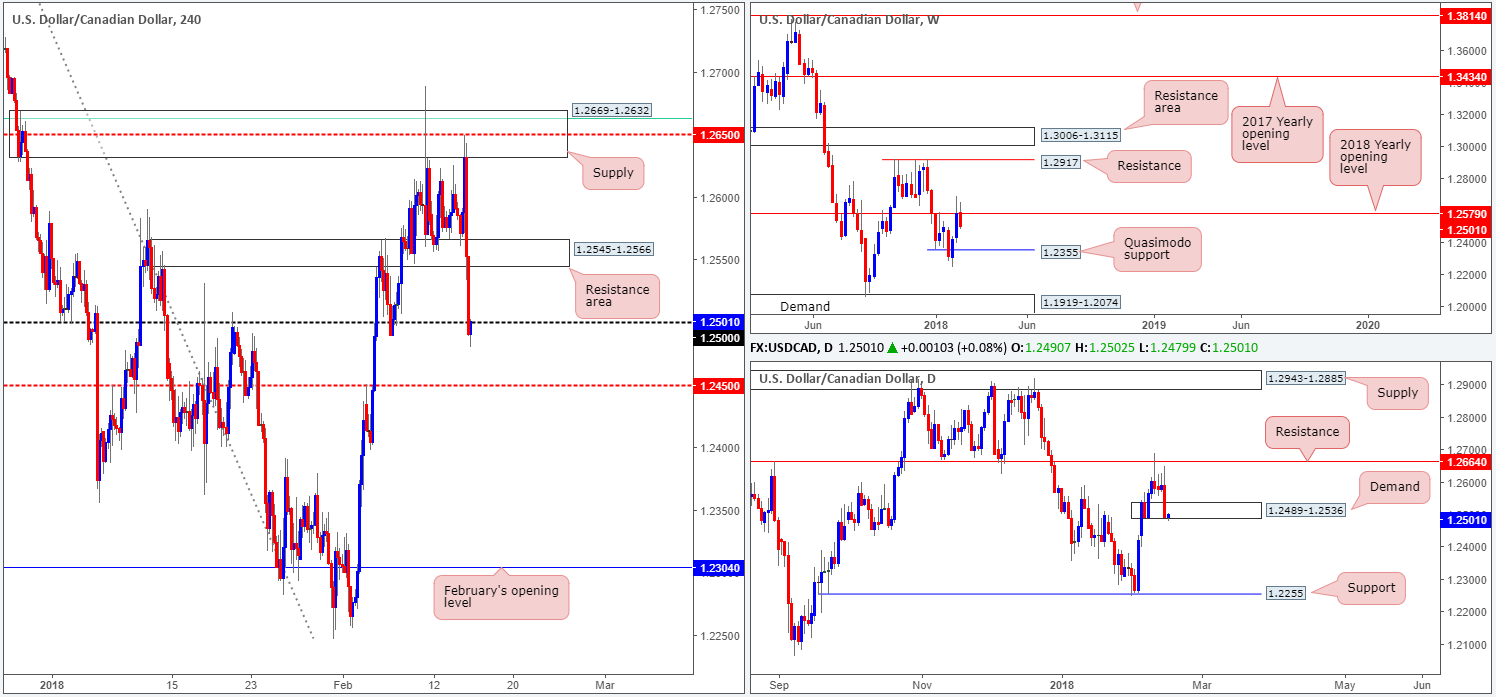Click the Feb date label on the 240 time axis
Screen dimensions: 1496x697
(342, 684)
